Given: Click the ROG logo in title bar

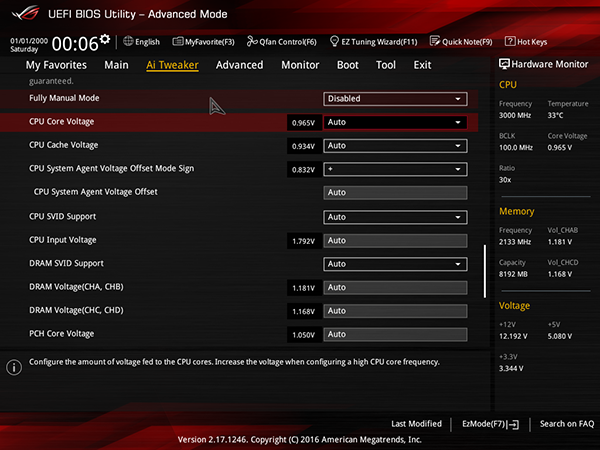Looking at the screenshot, I should 25,13.
